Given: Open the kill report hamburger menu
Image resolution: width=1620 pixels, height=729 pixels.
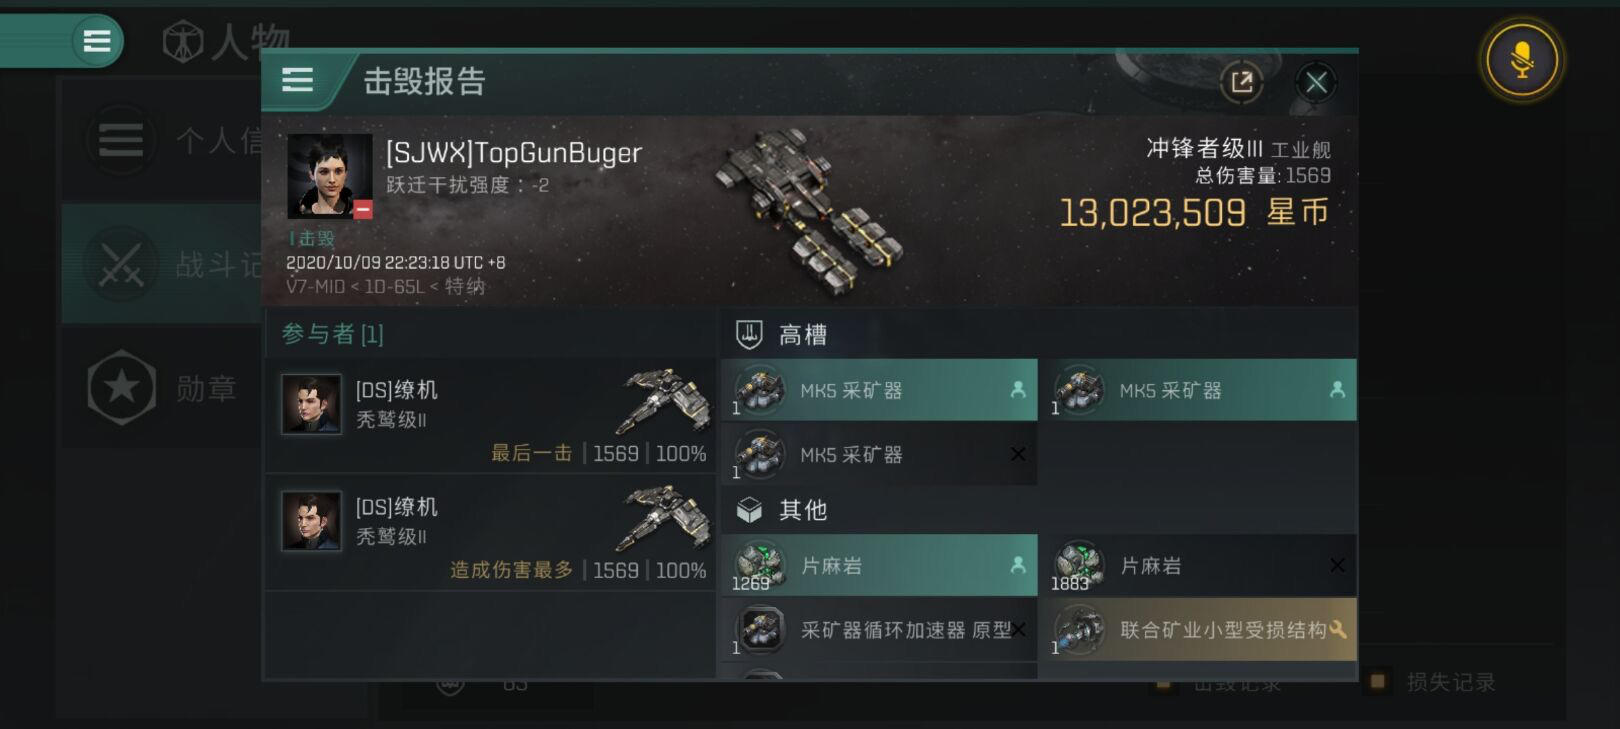Looking at the screenshot, I should click(x=297, y=80).
